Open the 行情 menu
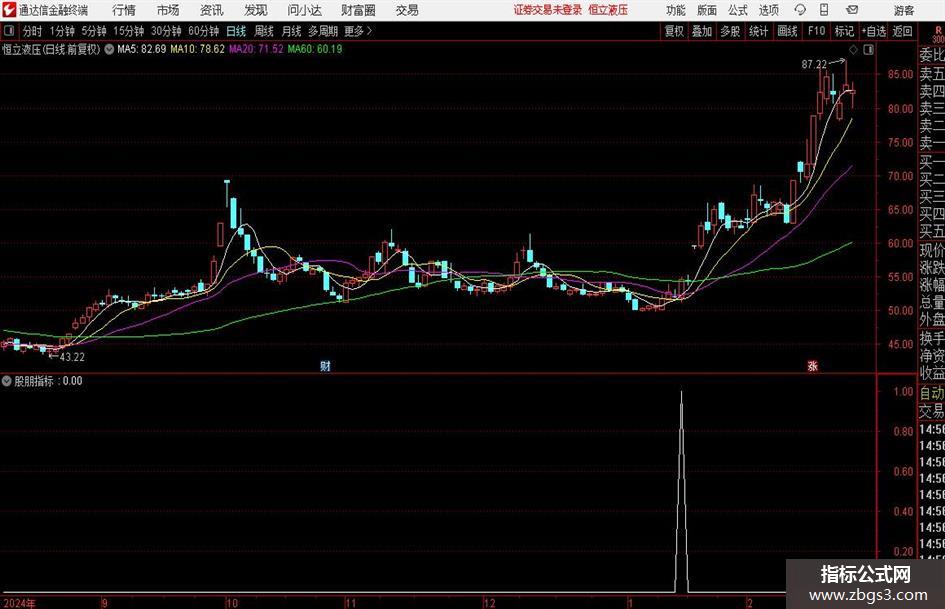This screenshot has height=609, width=945. [x=124, y=10]
